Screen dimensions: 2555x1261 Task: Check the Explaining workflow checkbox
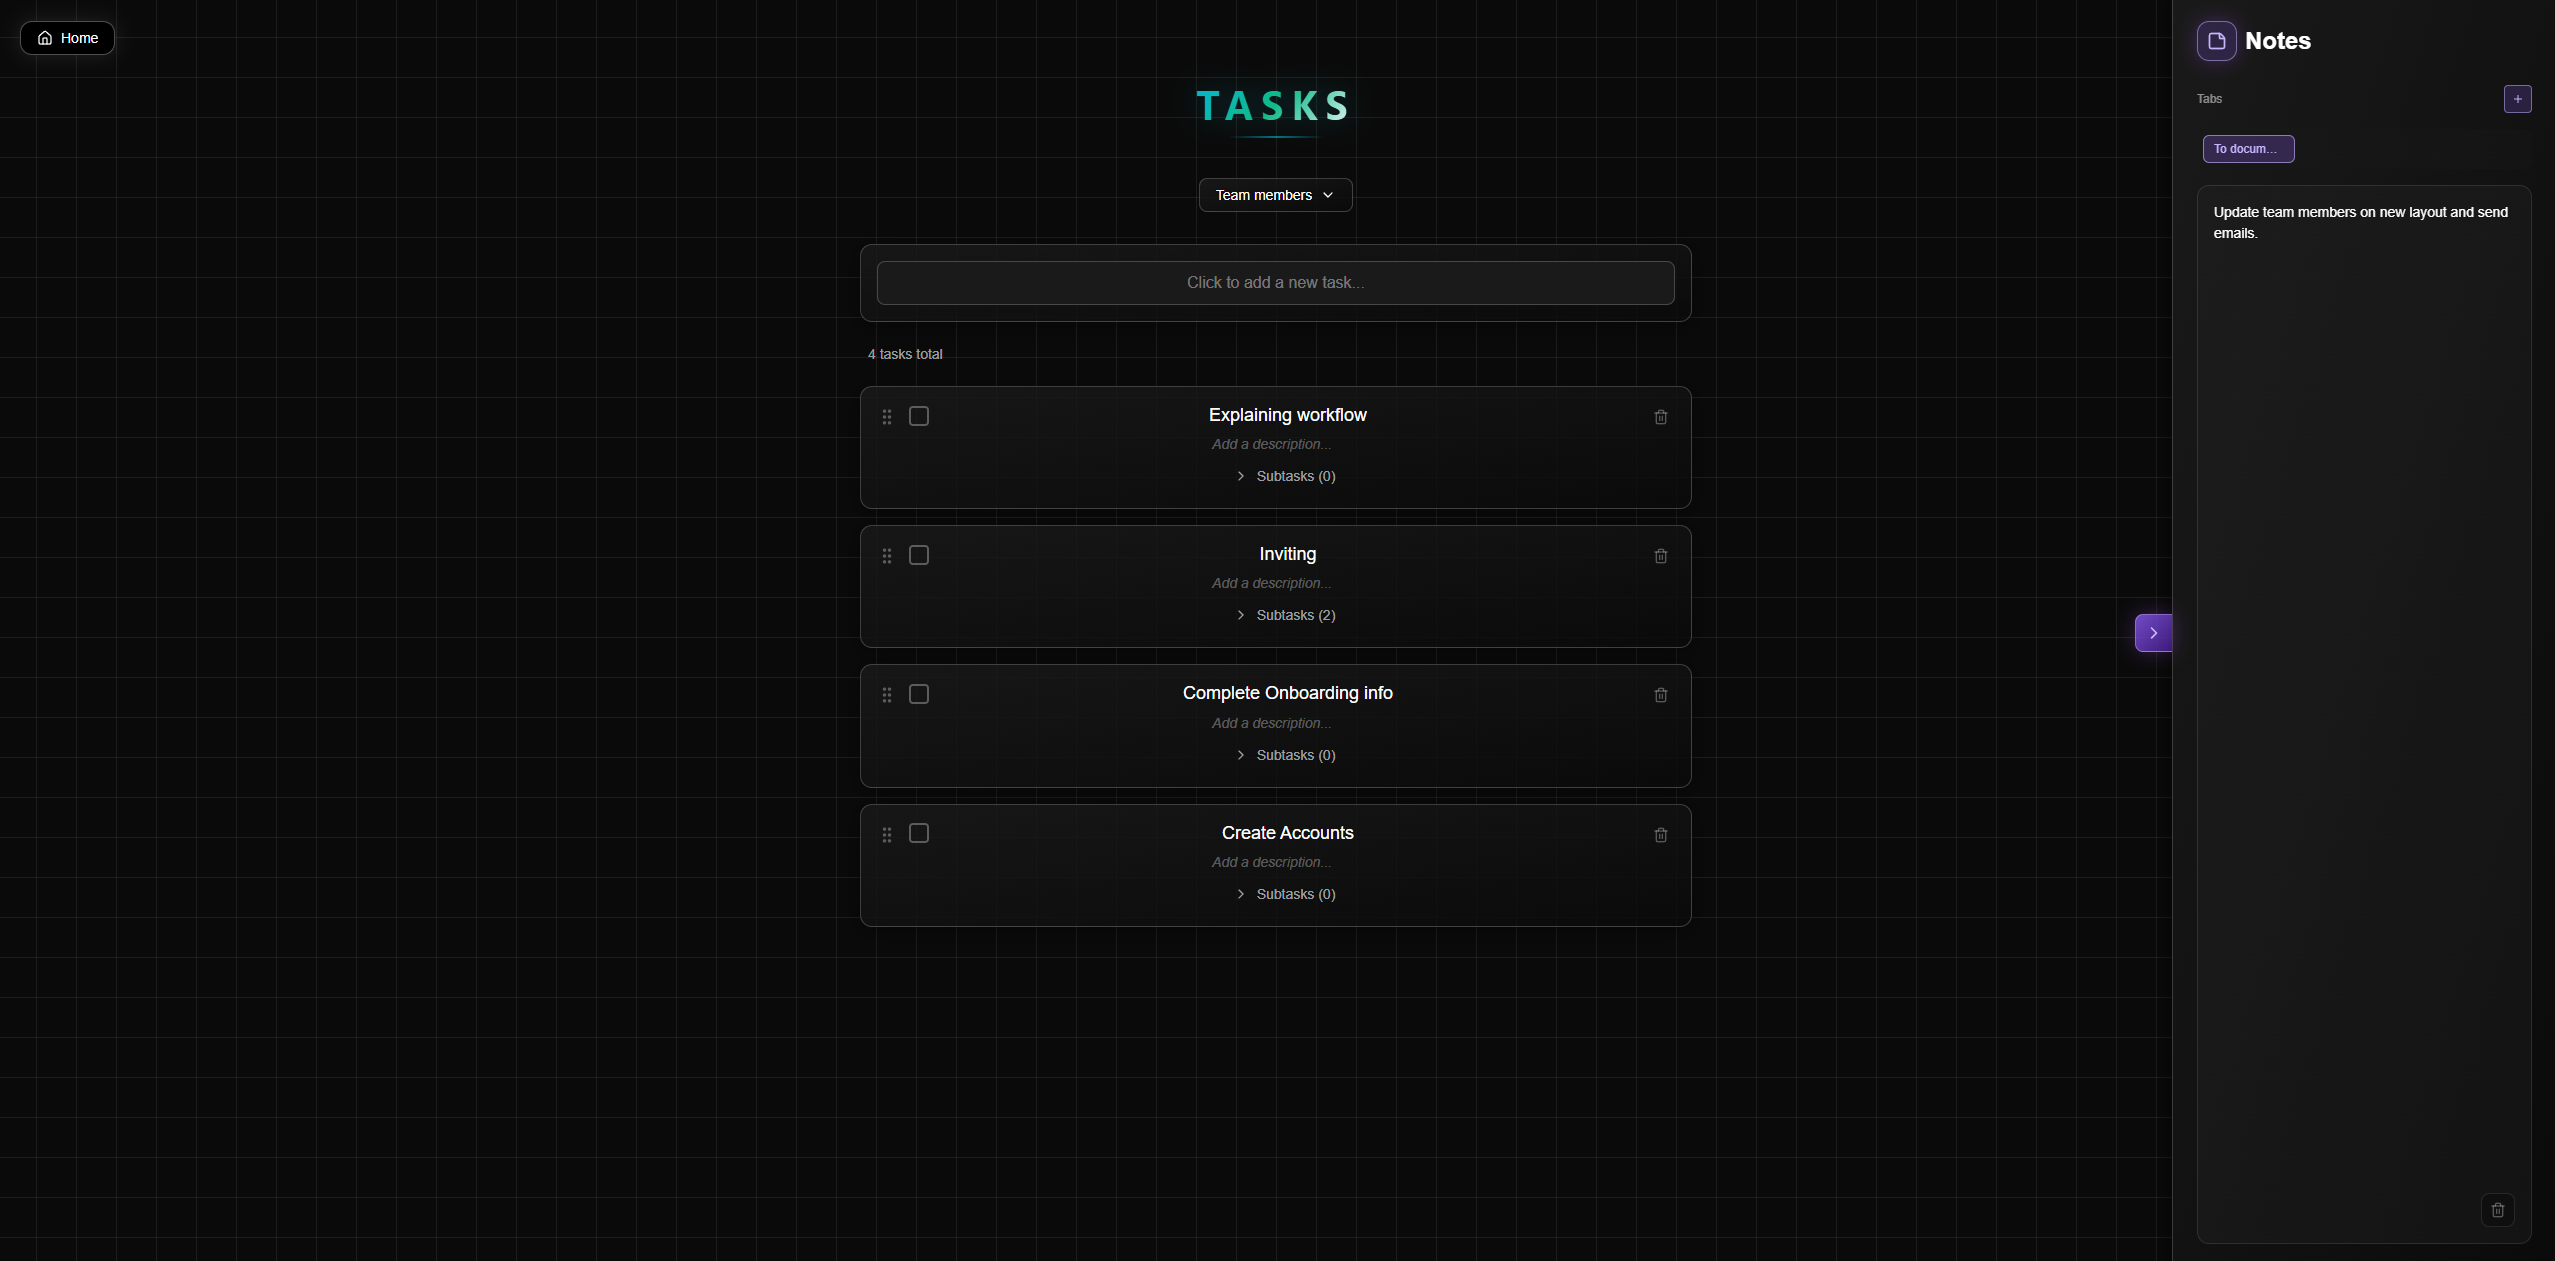918,416
